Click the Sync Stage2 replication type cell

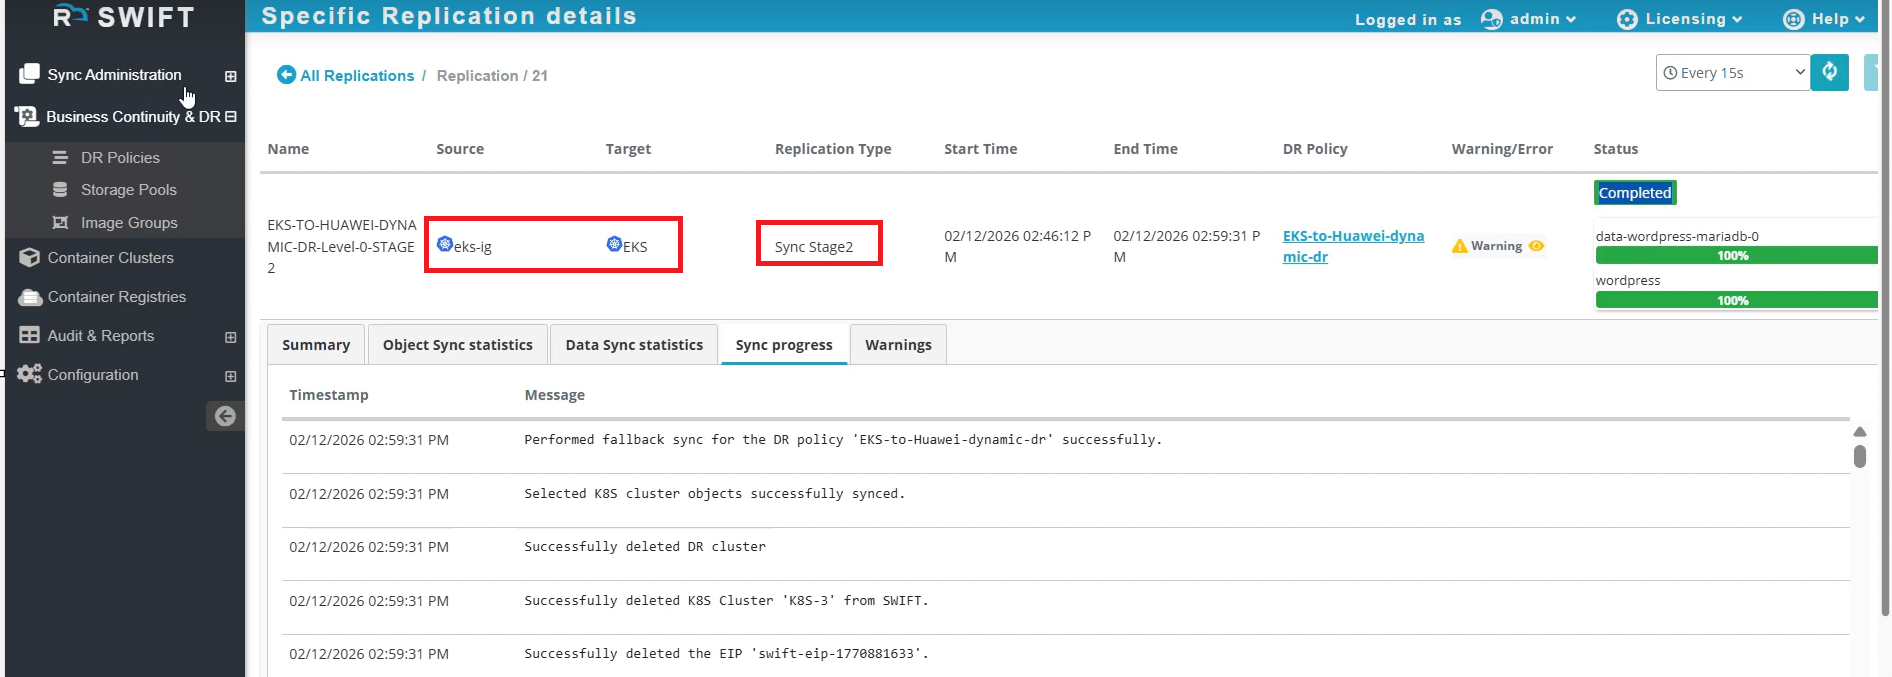(814, 247)
